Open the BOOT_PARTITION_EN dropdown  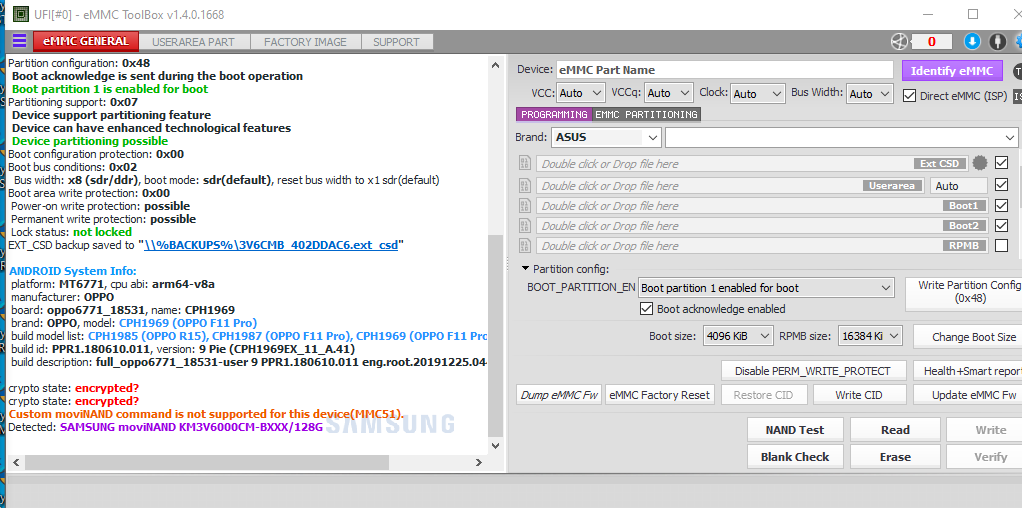point(766,288)
